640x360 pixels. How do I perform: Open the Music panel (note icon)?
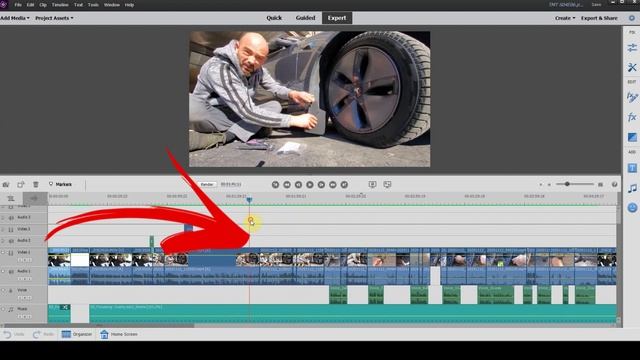[632, 188]
